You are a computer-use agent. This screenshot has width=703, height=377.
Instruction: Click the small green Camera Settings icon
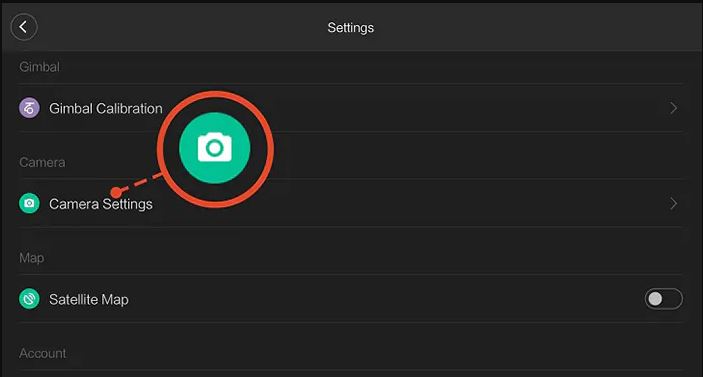[x=29, y=204]
